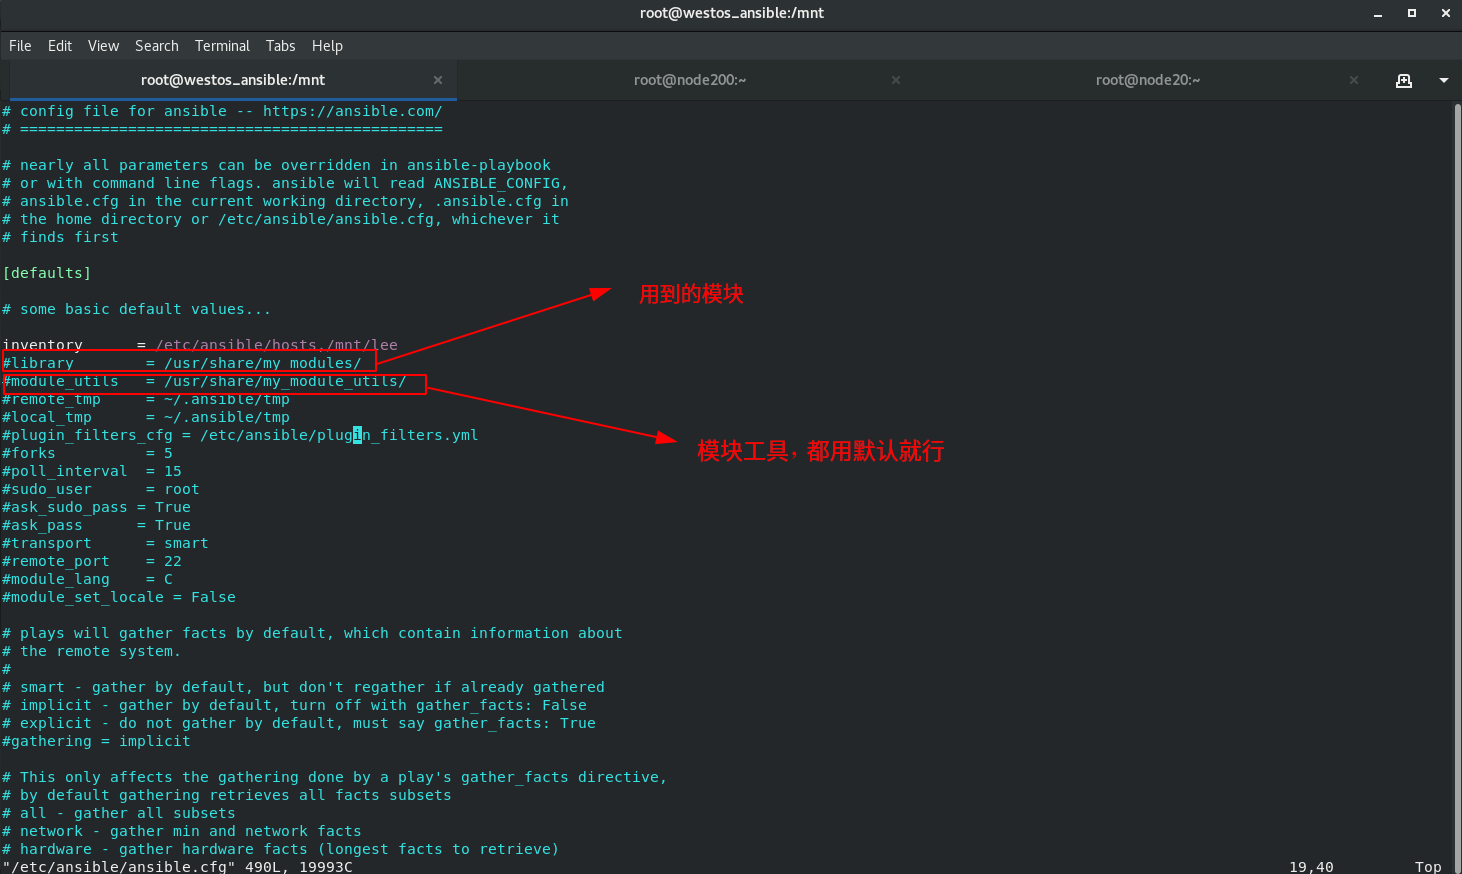Open the Help menu
Image resolution: width=1462 pixels, height=874 pixels.
(x=327, y=46)
